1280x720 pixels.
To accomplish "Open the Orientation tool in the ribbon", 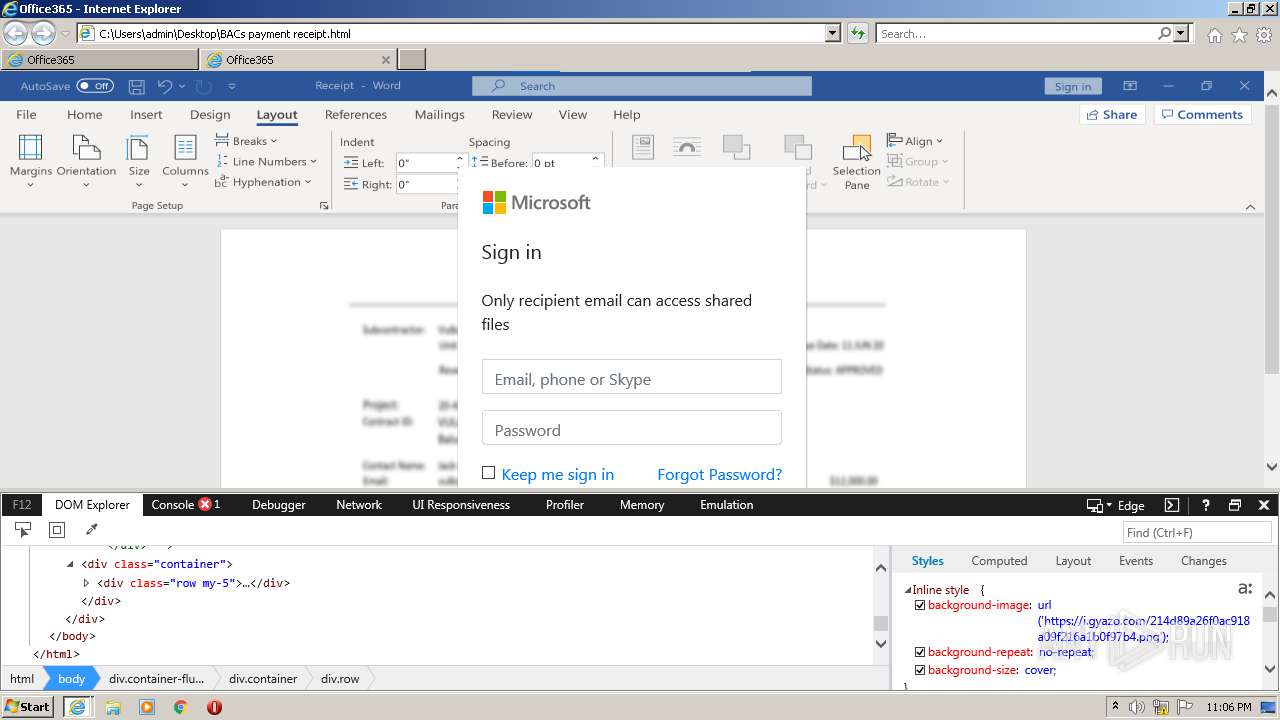I will (x=86, y=161).
